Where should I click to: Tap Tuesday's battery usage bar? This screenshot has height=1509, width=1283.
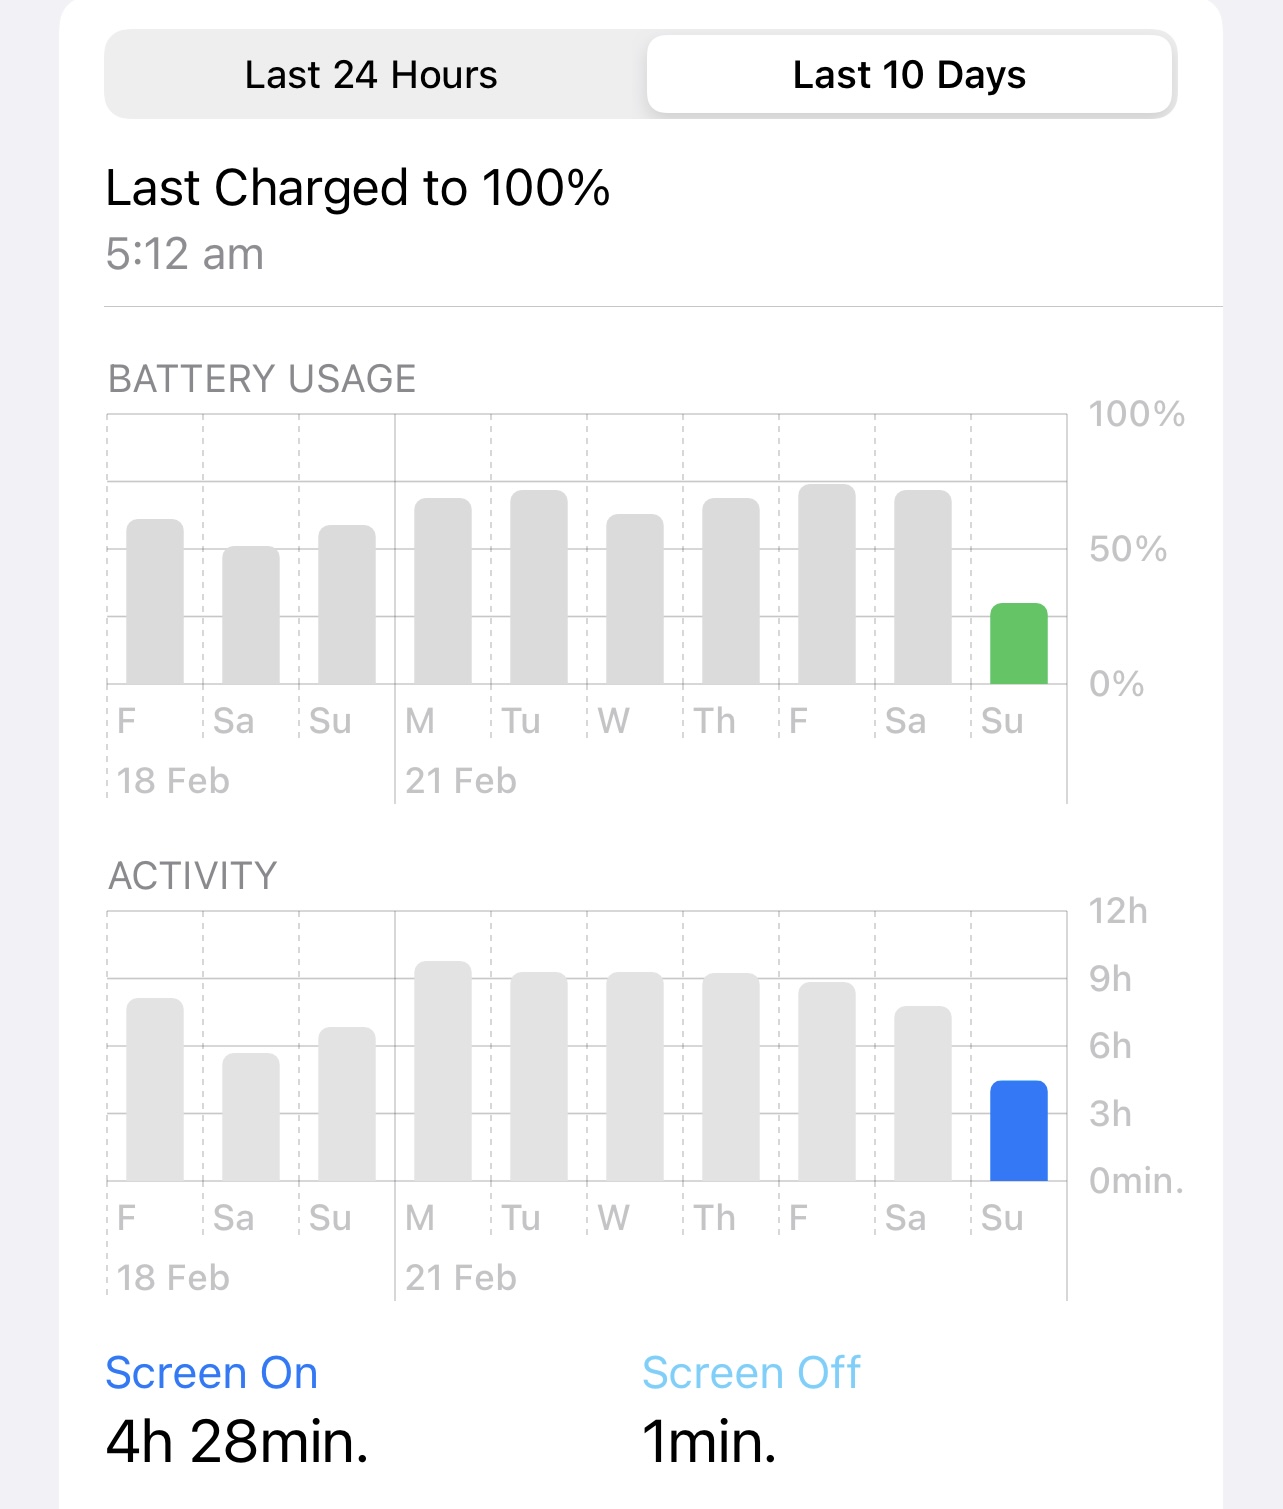coord(539,587)
